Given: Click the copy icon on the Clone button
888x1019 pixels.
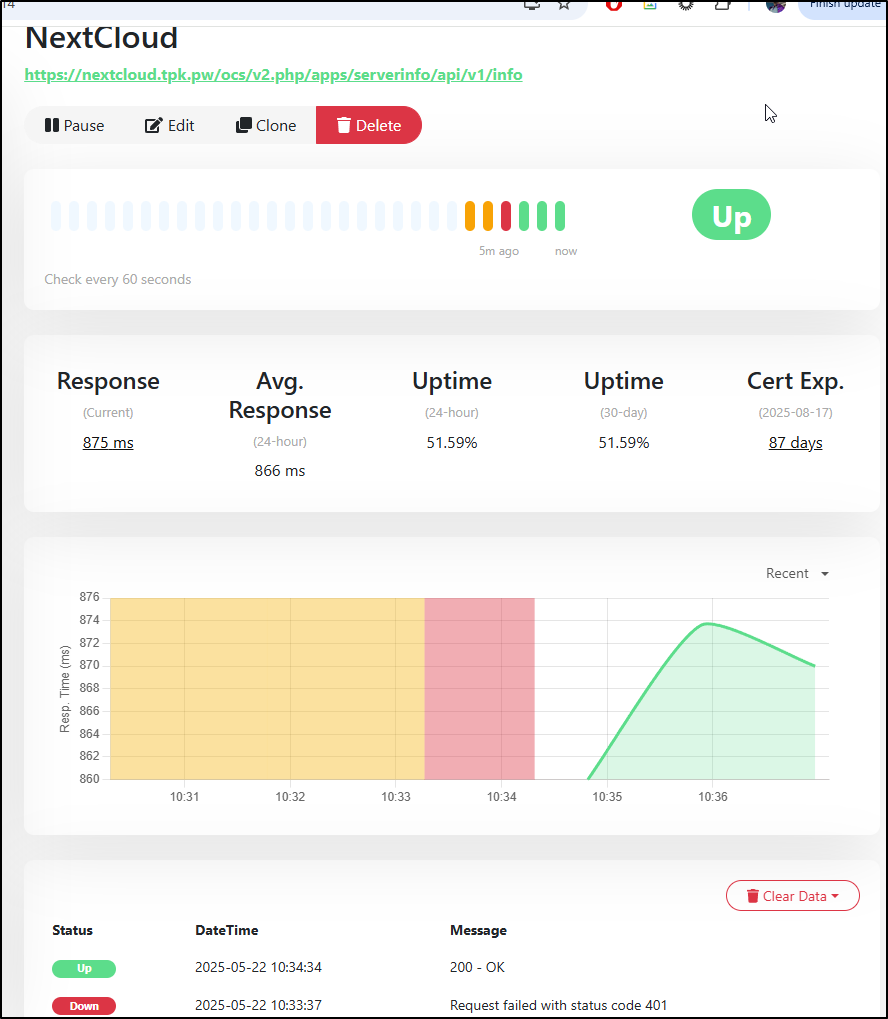Looking at the screenshot, I should pyautogui.click(x=243, y=125).
